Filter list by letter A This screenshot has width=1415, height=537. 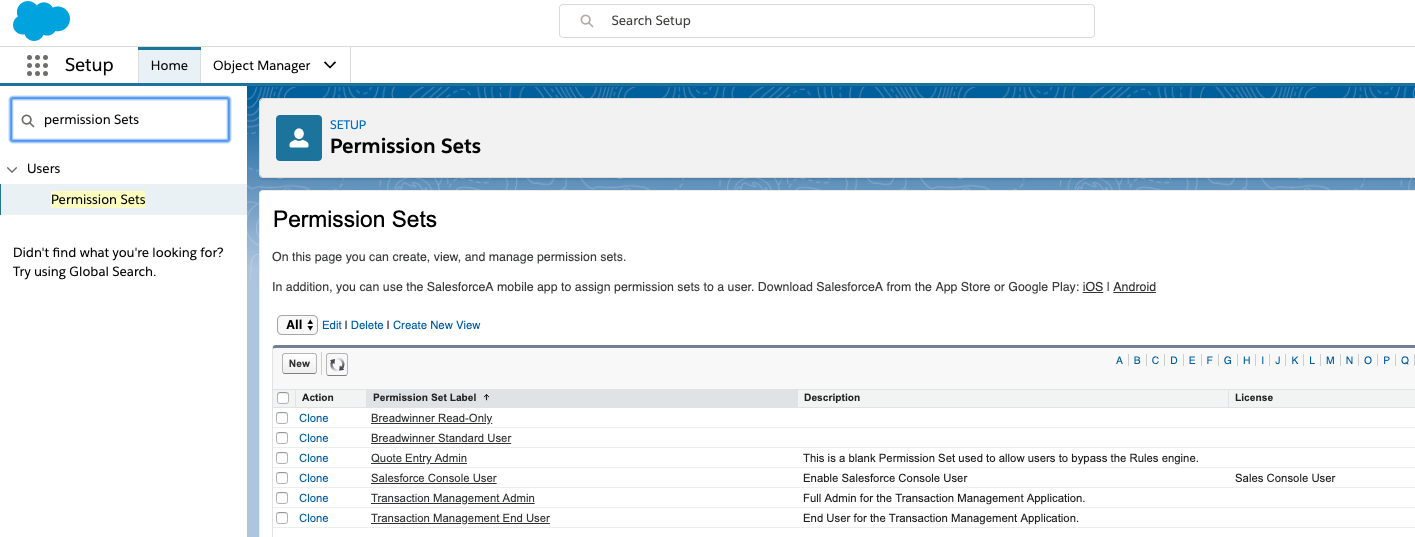[1120, 361]
